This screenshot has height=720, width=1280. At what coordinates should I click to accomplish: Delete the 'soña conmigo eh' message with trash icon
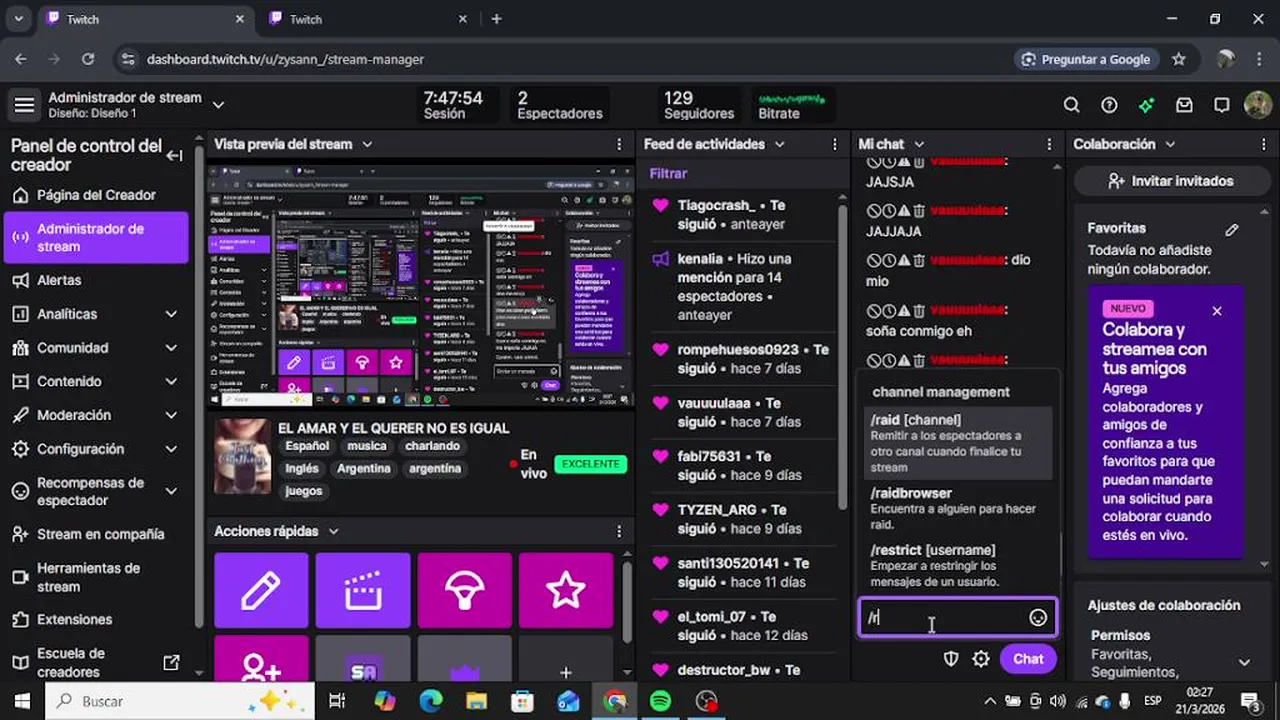tap(918, 311)
